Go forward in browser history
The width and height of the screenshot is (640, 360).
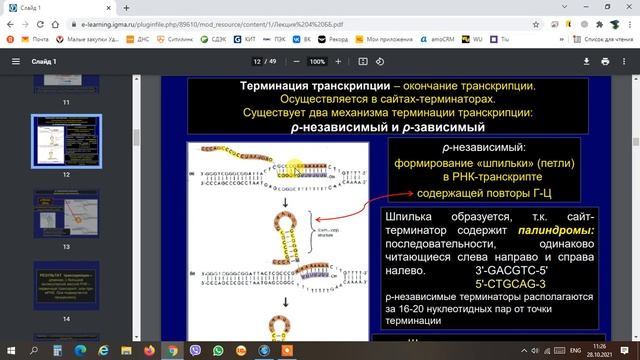click(25, 24)
